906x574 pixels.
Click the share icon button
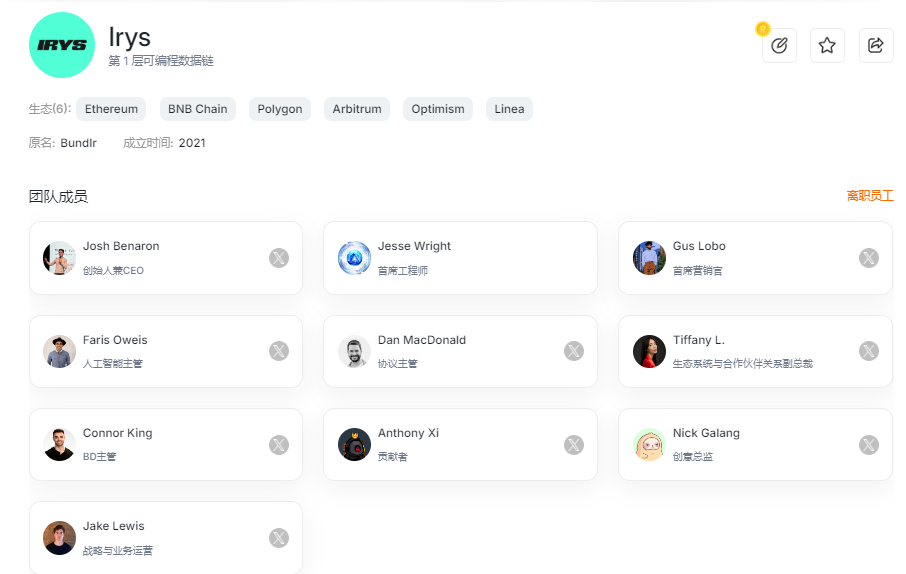[x=876, y=45]
